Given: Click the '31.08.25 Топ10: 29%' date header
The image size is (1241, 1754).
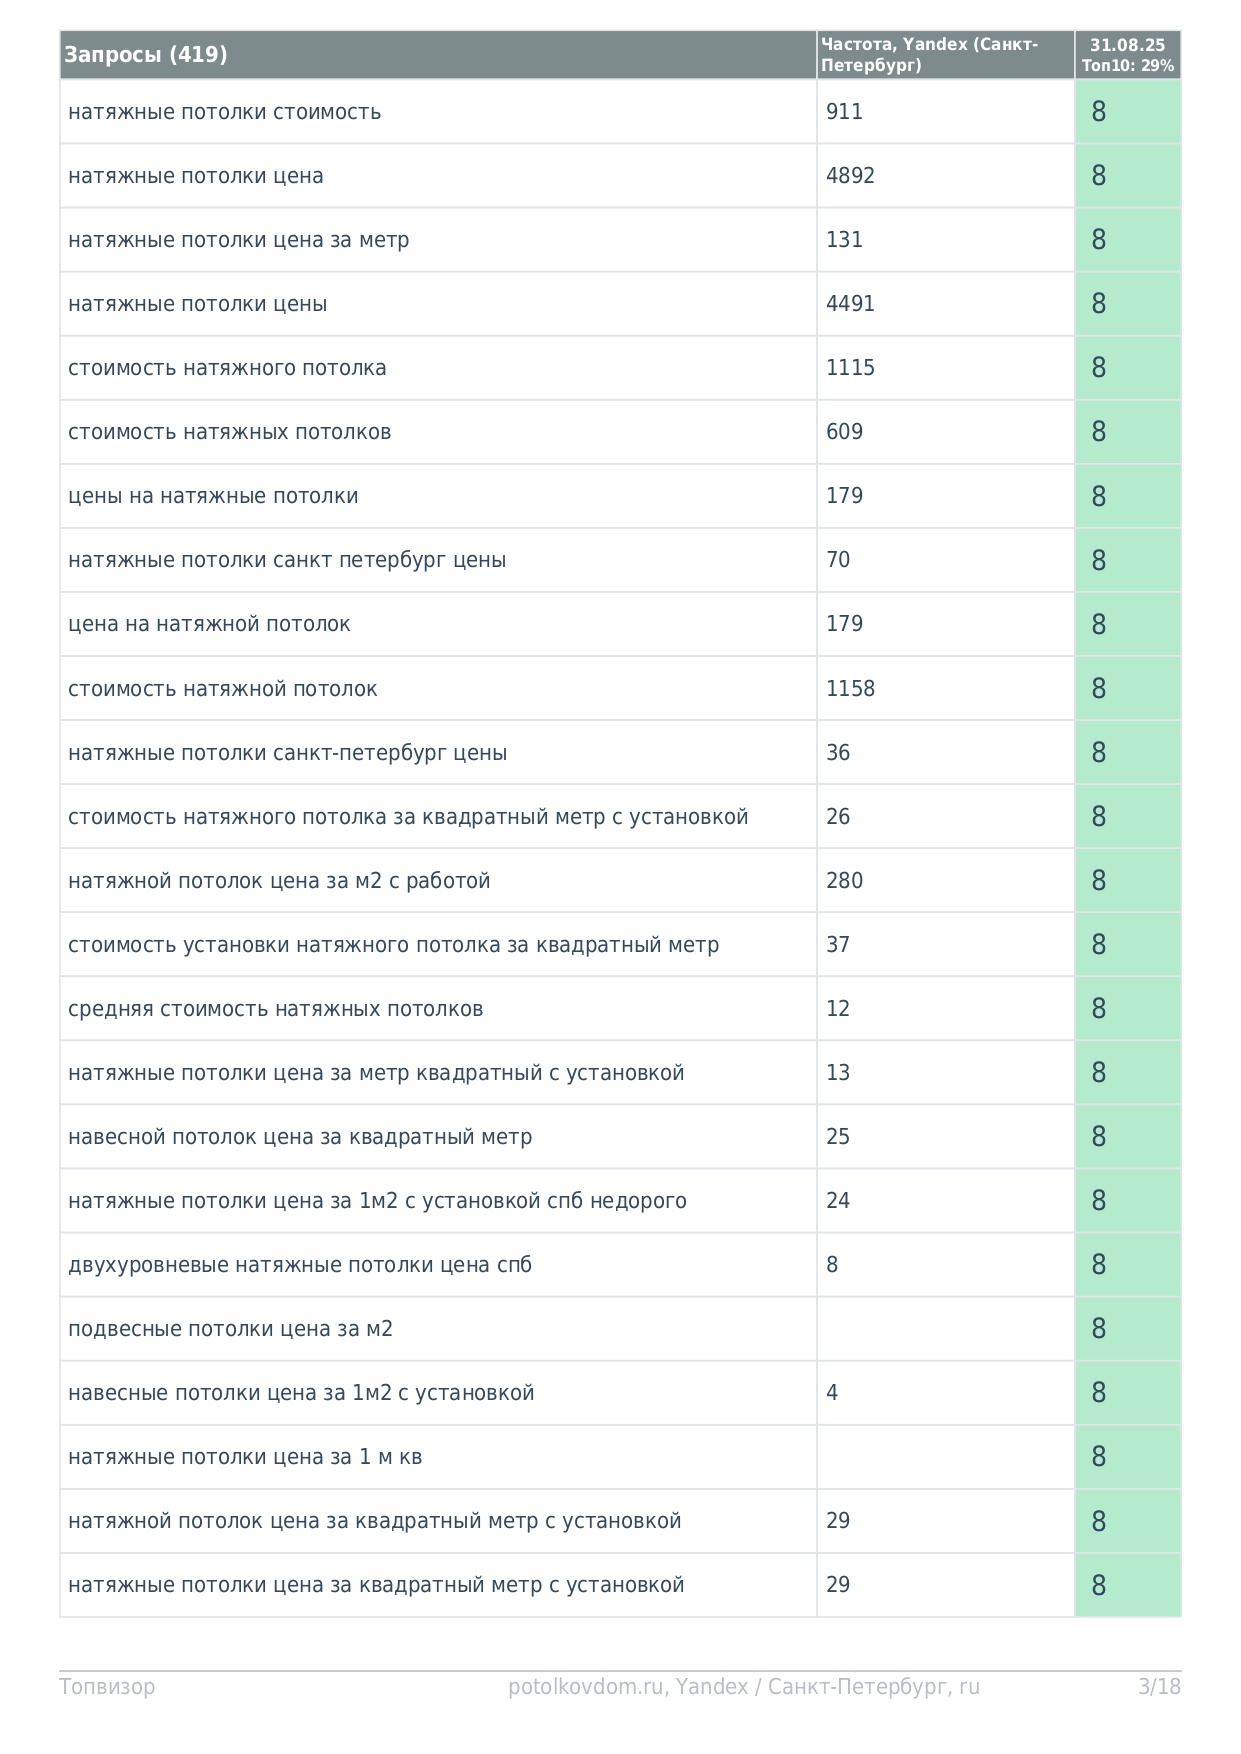Looking at the screenshot, I should [1127, 55].
